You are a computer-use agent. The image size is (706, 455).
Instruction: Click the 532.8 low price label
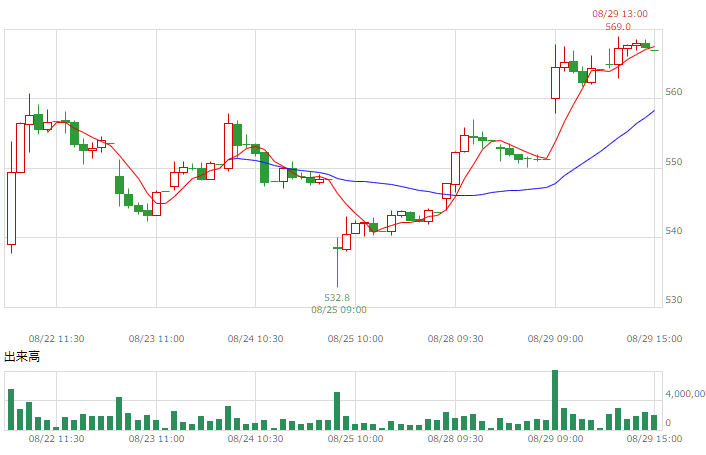click(x=337, y=297)
